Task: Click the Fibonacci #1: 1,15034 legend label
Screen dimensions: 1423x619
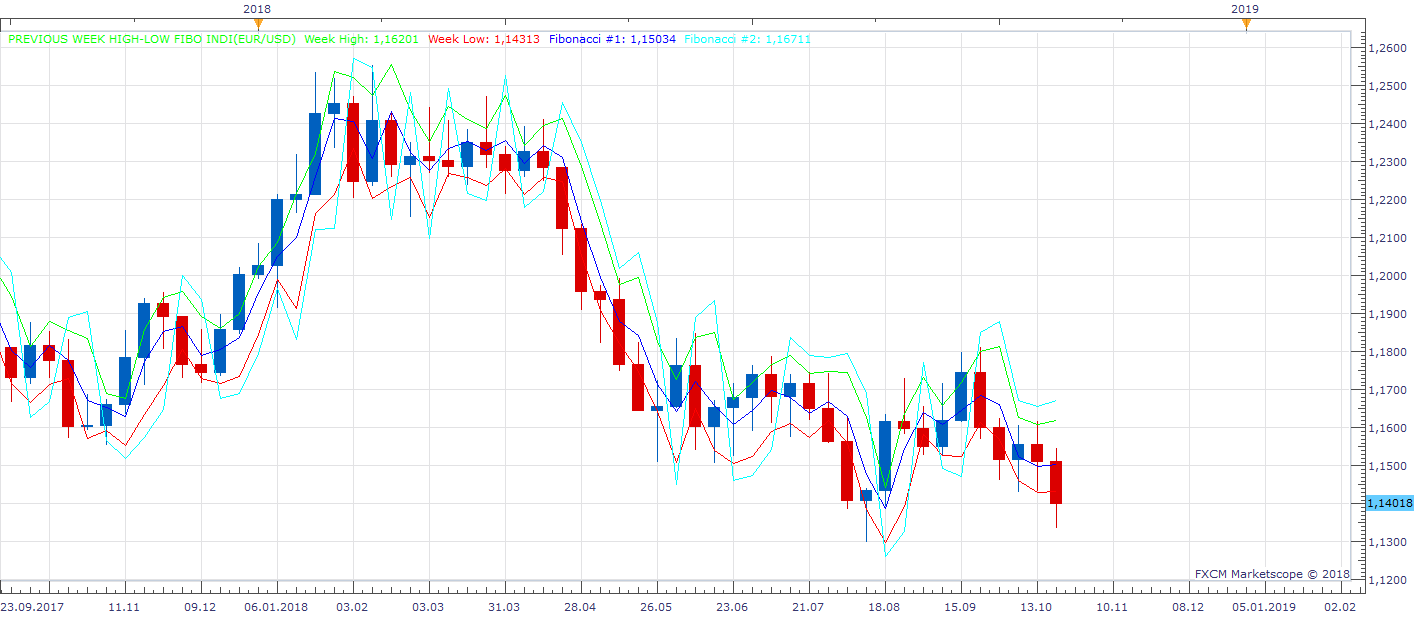Action: tap(612, 40)
